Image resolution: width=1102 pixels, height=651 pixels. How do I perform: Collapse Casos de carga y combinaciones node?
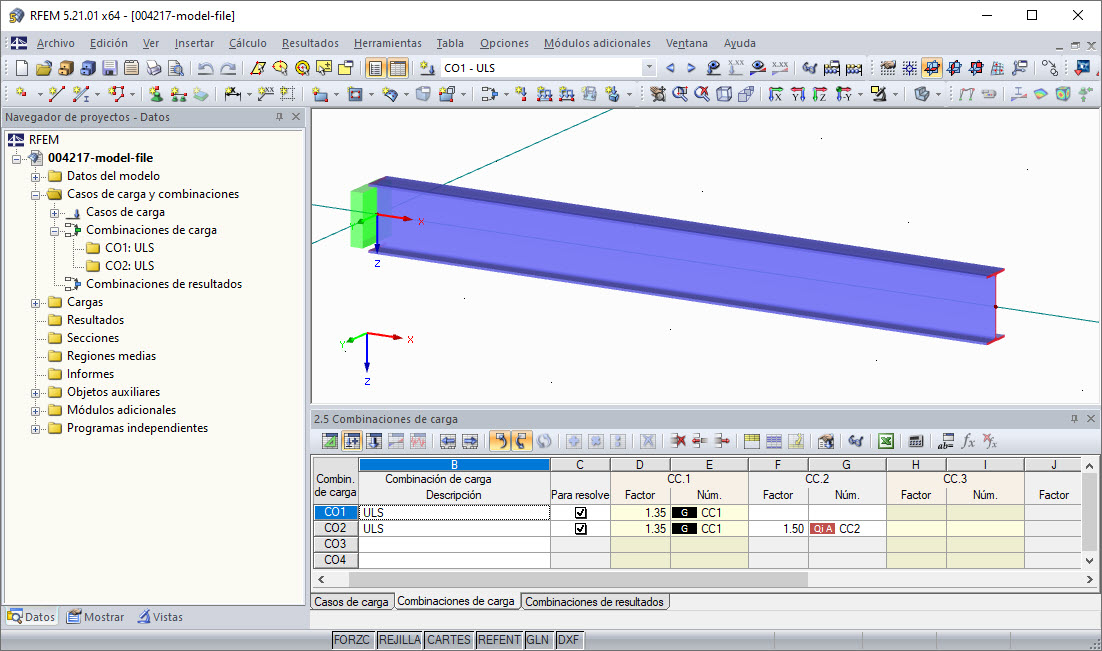click(35, 195)
